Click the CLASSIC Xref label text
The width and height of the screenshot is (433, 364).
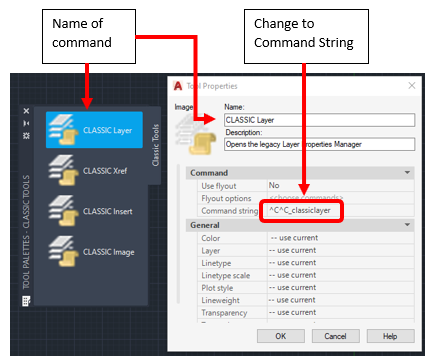(105, 171)
